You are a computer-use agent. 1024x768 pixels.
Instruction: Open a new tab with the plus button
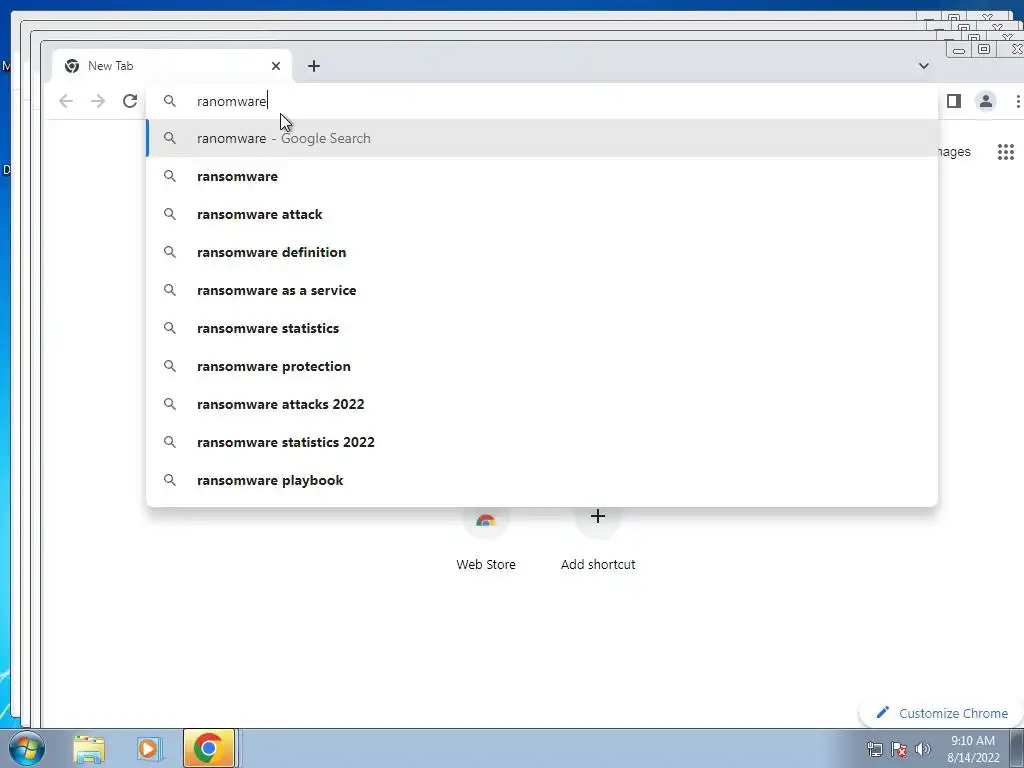point(314,66)
